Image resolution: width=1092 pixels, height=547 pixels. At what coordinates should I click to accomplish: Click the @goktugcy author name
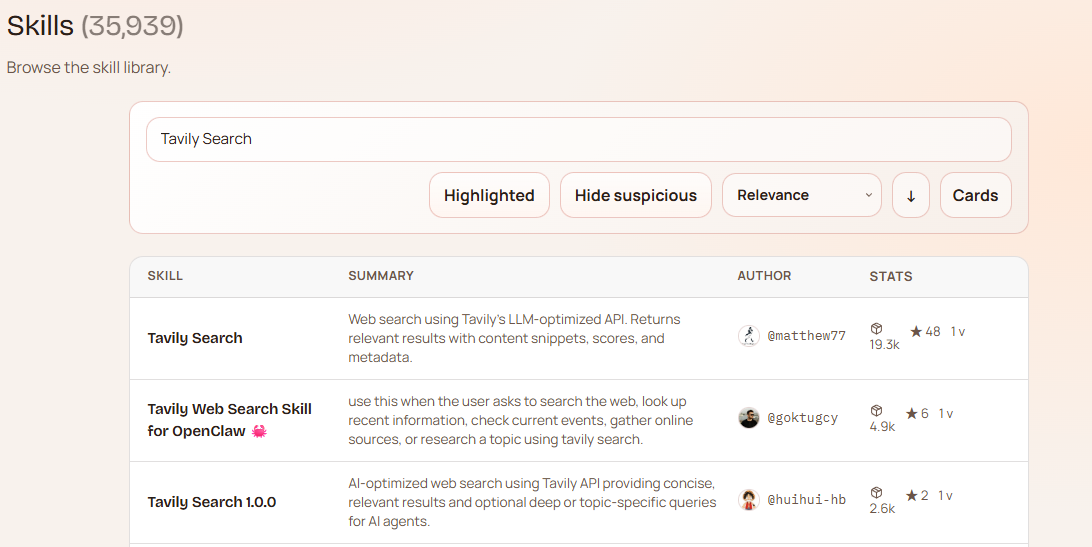tap(803, 418)
